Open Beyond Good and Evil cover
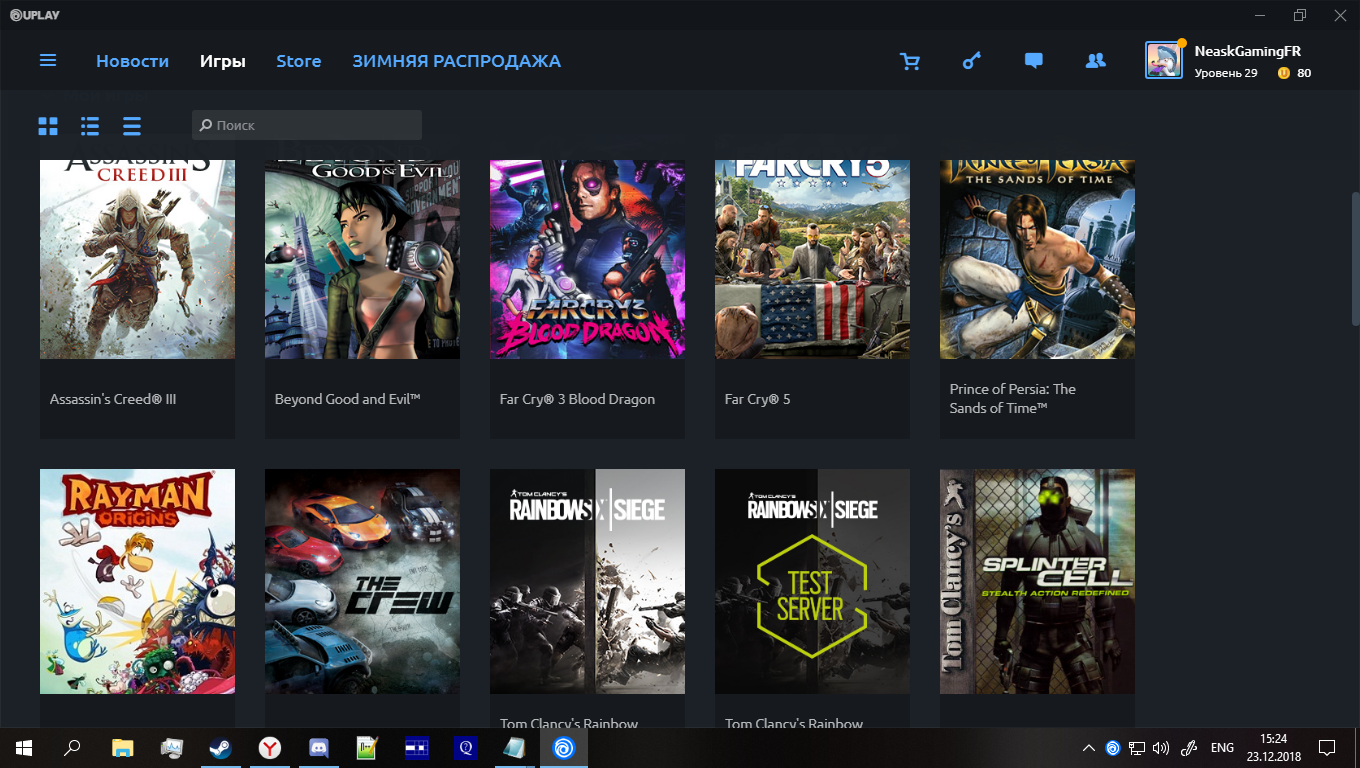The height and width of the screenshot is (768, 1360). (362, 259)
